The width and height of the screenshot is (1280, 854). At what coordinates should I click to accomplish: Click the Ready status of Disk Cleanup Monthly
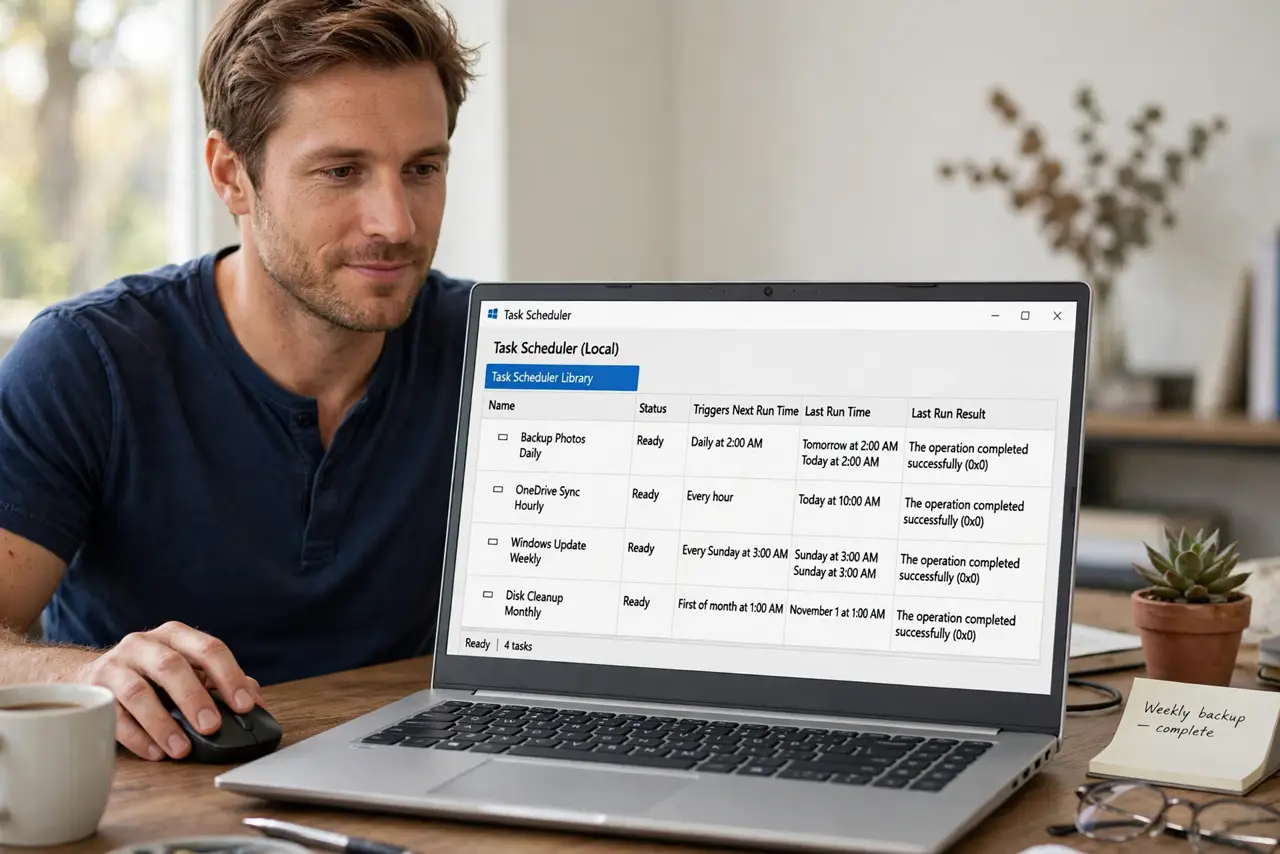[x=636, y=602]
